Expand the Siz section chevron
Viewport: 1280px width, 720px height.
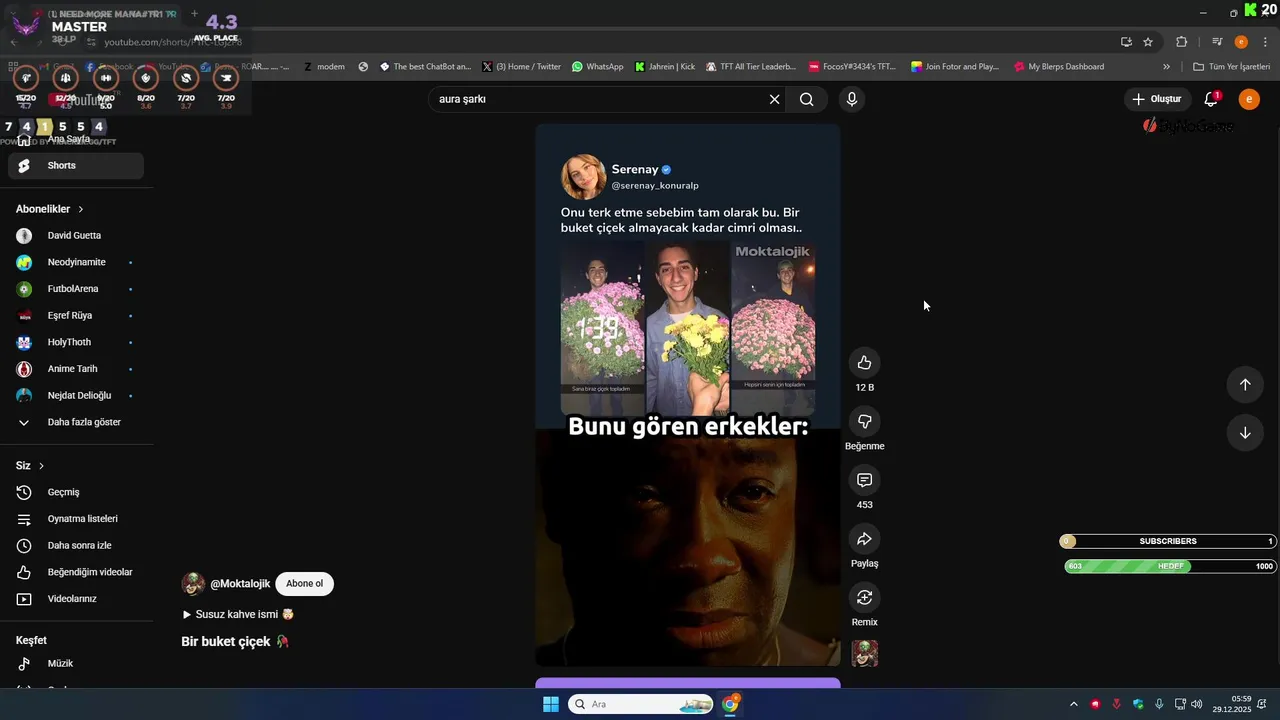[x=41, y=466]
